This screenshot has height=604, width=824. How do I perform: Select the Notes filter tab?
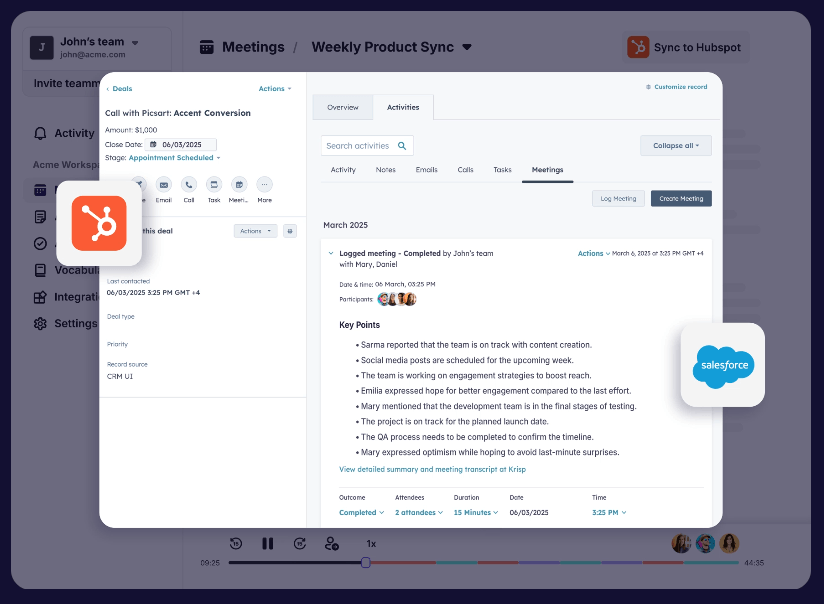[x=386, y=170]
